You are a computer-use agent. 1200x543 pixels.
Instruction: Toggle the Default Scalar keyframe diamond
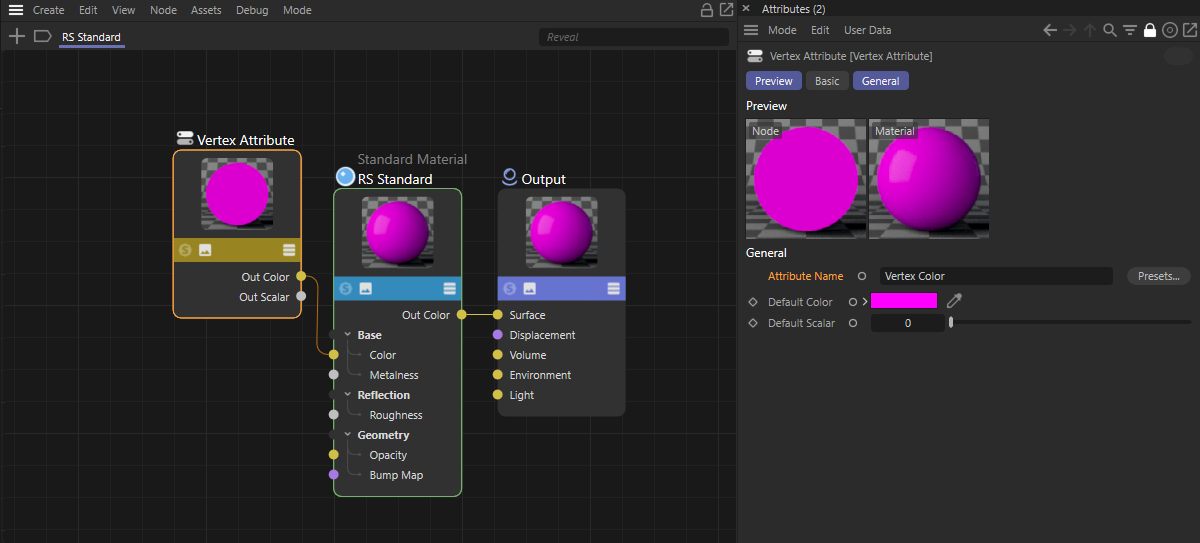click(x=753, y=323)
